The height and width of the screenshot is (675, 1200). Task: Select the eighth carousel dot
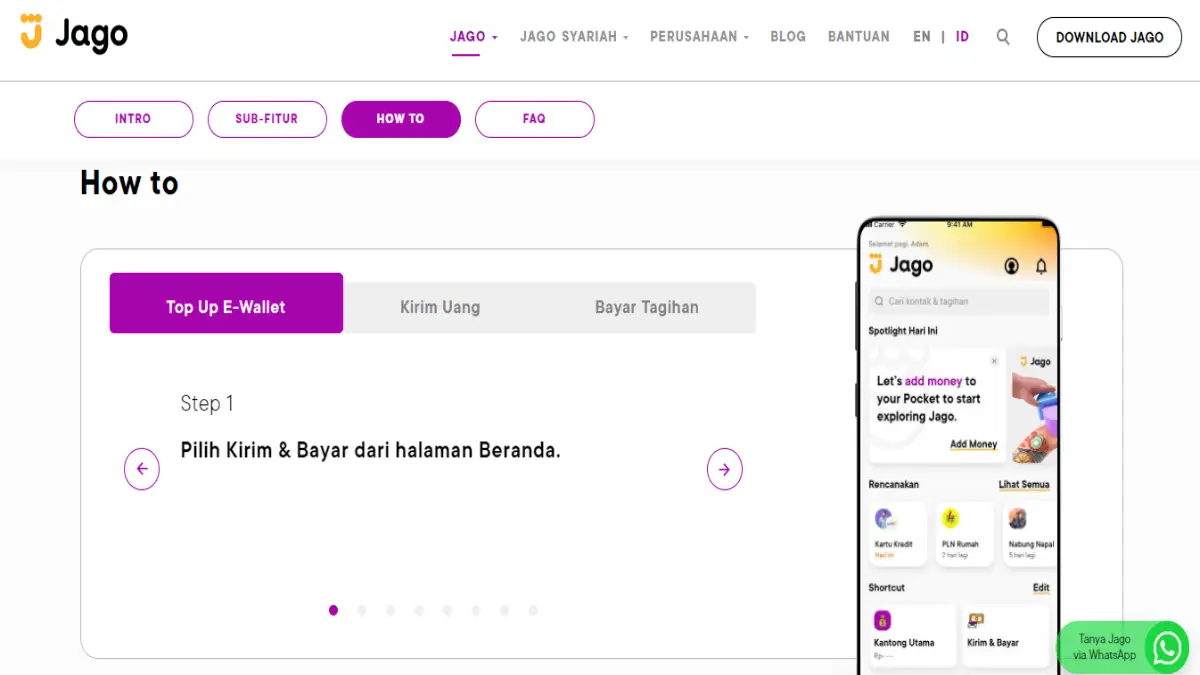(x=533, y=610)
